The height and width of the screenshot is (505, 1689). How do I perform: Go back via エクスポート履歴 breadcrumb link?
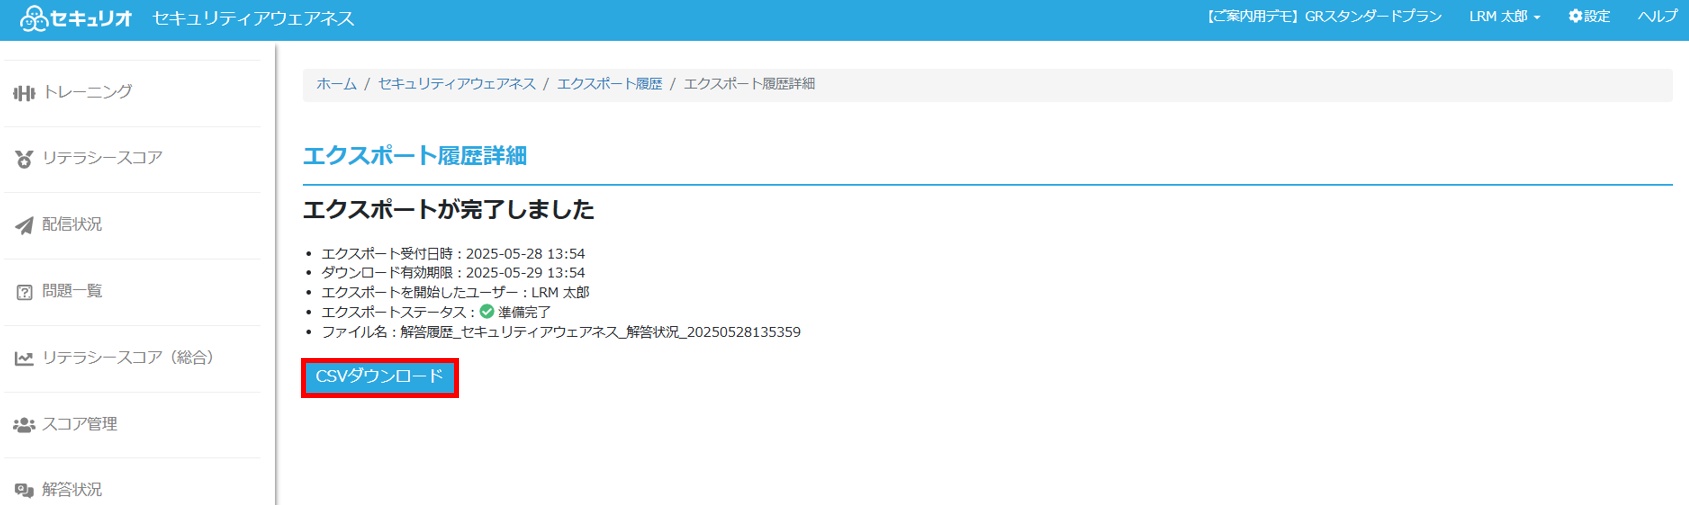coord(610,84)
